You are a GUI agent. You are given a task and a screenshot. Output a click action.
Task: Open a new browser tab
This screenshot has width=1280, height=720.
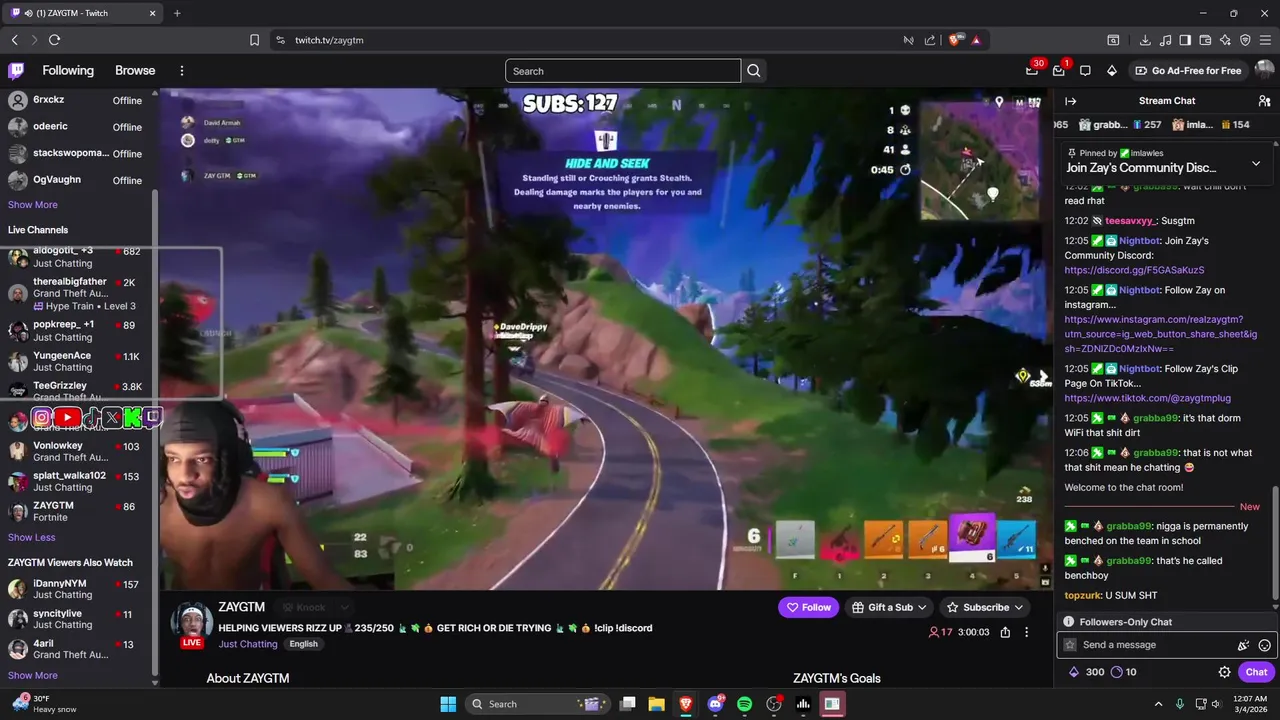[x=177, y=13]
